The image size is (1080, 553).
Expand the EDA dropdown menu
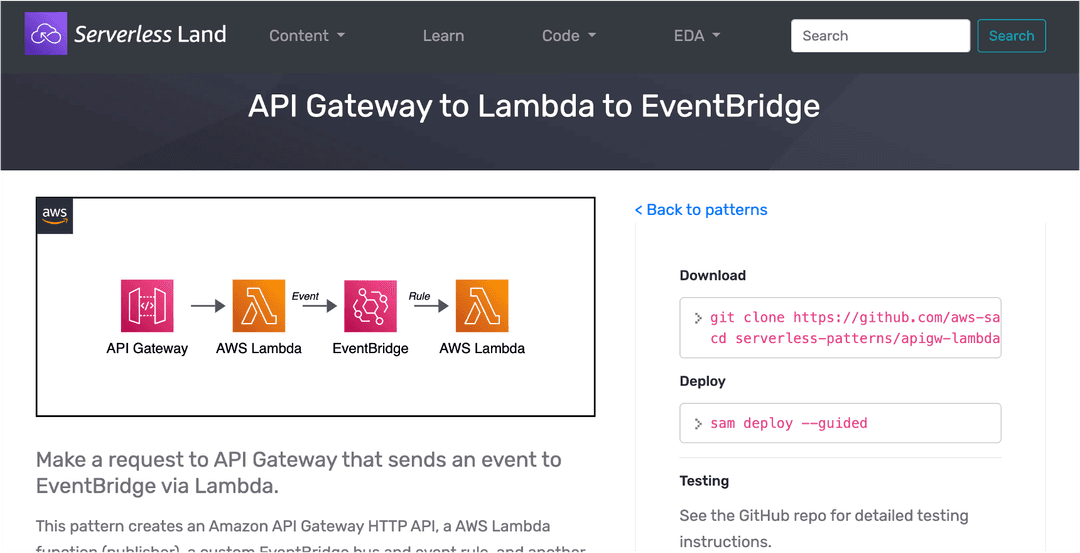(x=697, y=36)
